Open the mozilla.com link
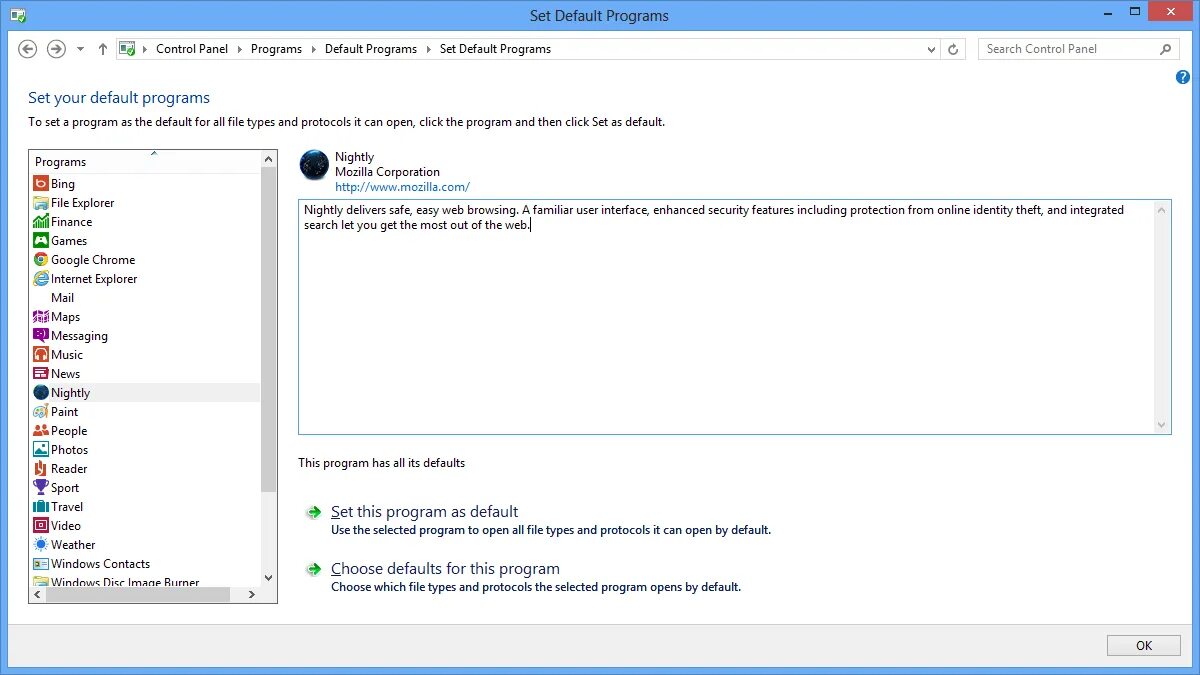The image size is (1200, 675). [402, 187]
